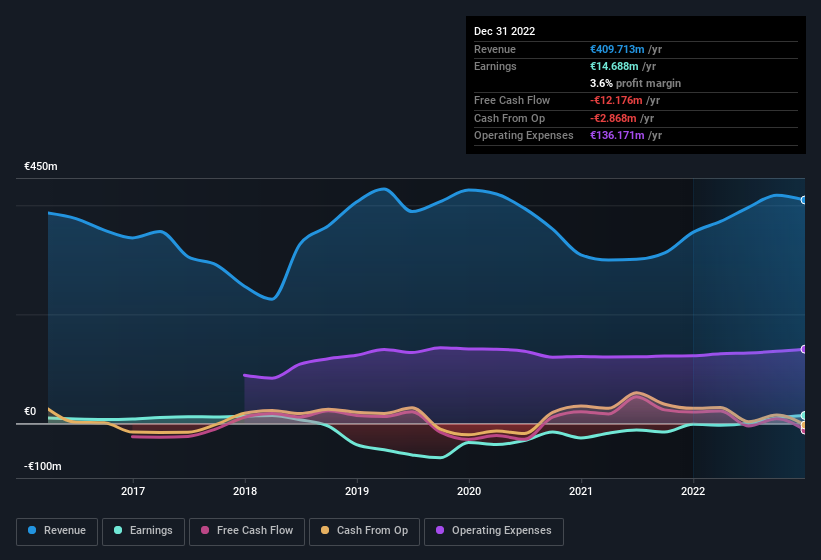The width and height of the screenshot is (821, 560).
Task: Click the 2018 x-axis label
Action: (245, 491)
